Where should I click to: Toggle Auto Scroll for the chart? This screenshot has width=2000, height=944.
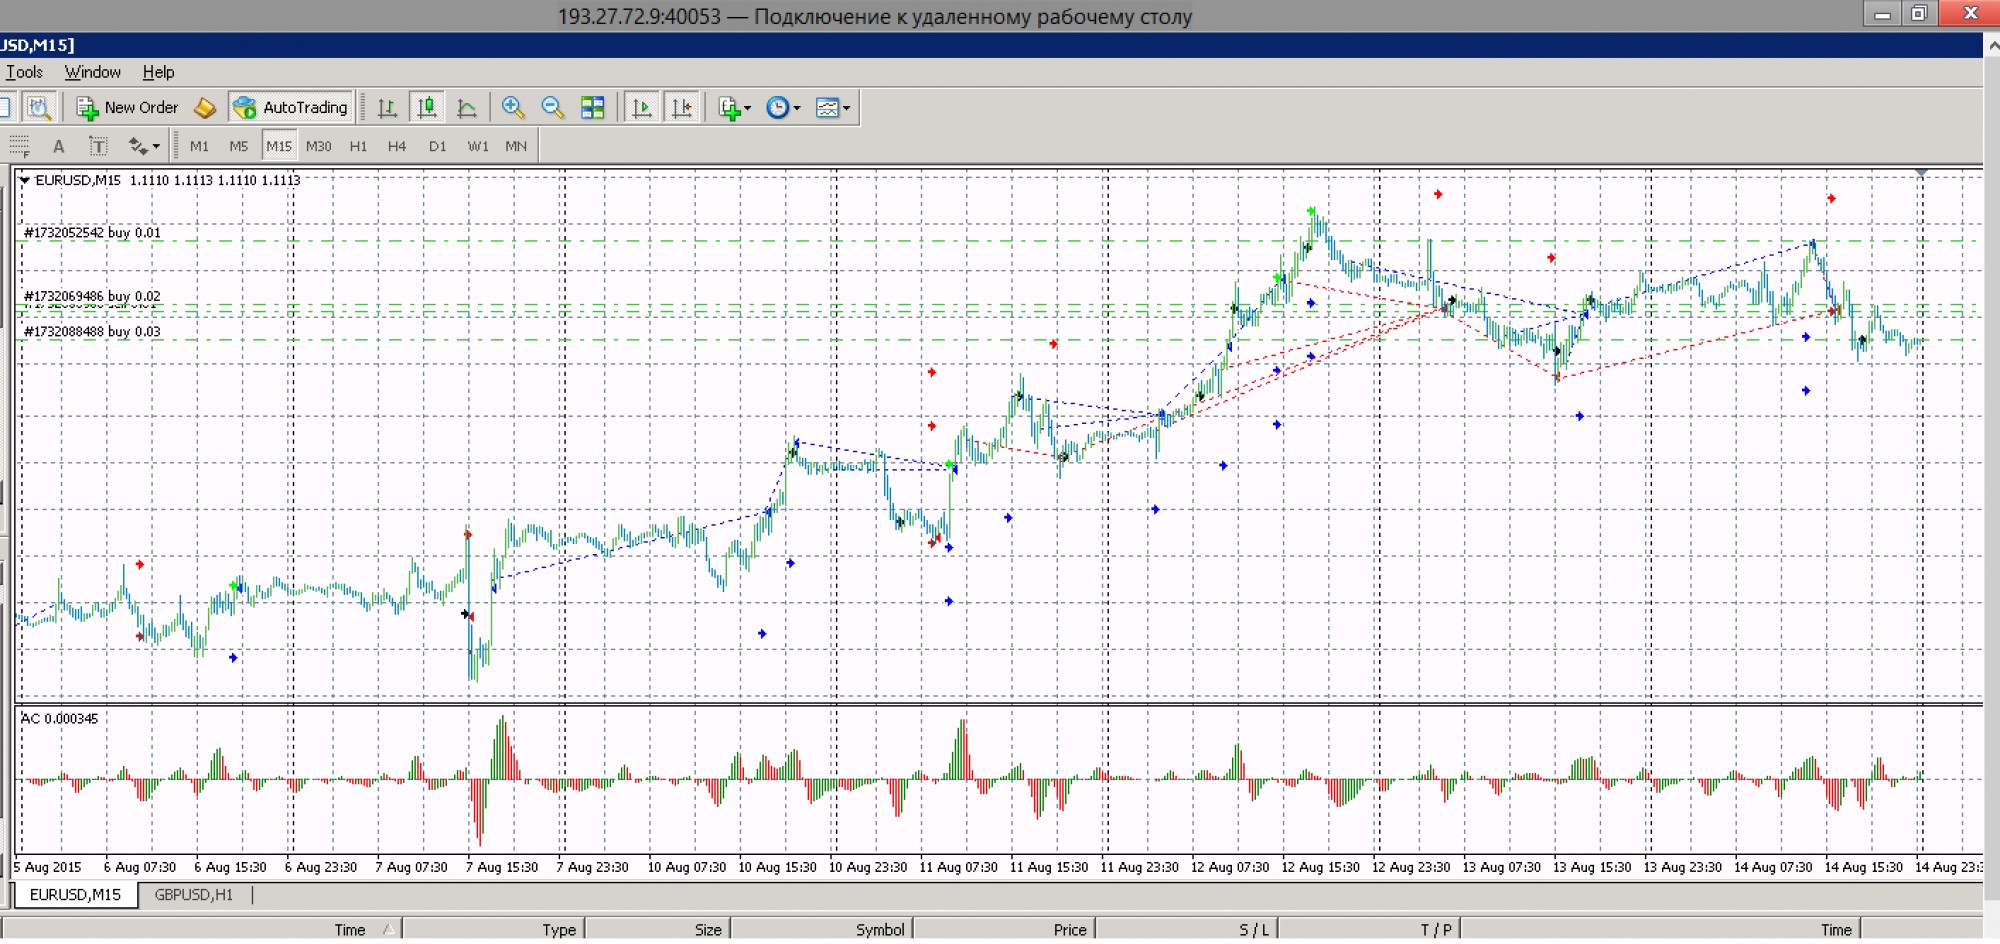[x=642, y=108]
